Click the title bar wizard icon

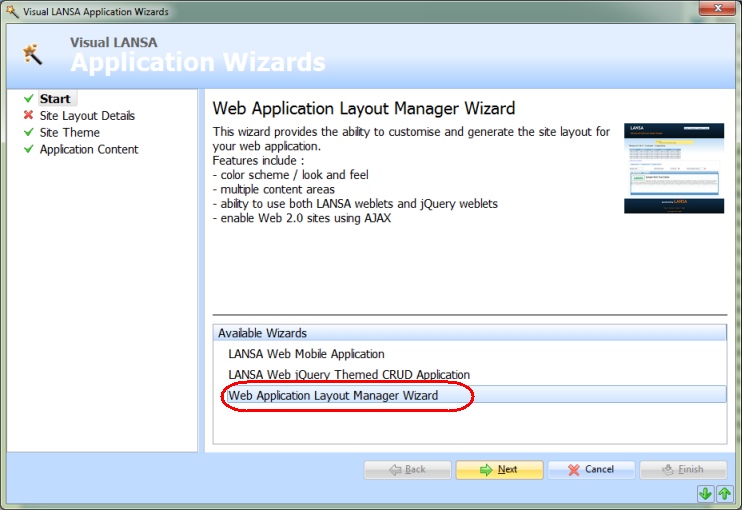coord(12,11)
